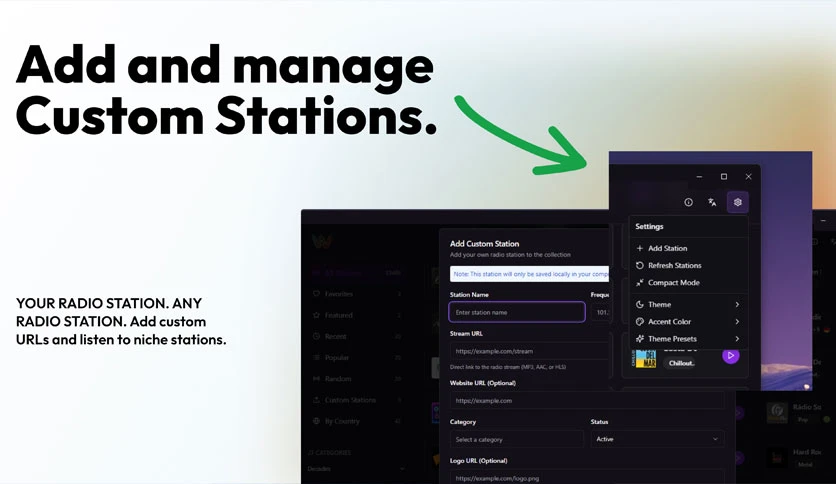Click the Frequency input field

click(x=600, y=312)
